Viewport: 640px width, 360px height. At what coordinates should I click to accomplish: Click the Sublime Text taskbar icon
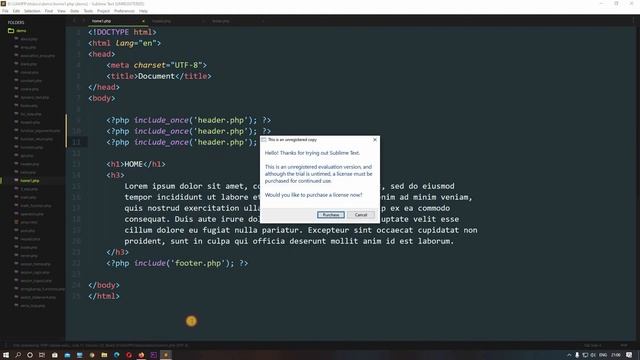point(166,355)
